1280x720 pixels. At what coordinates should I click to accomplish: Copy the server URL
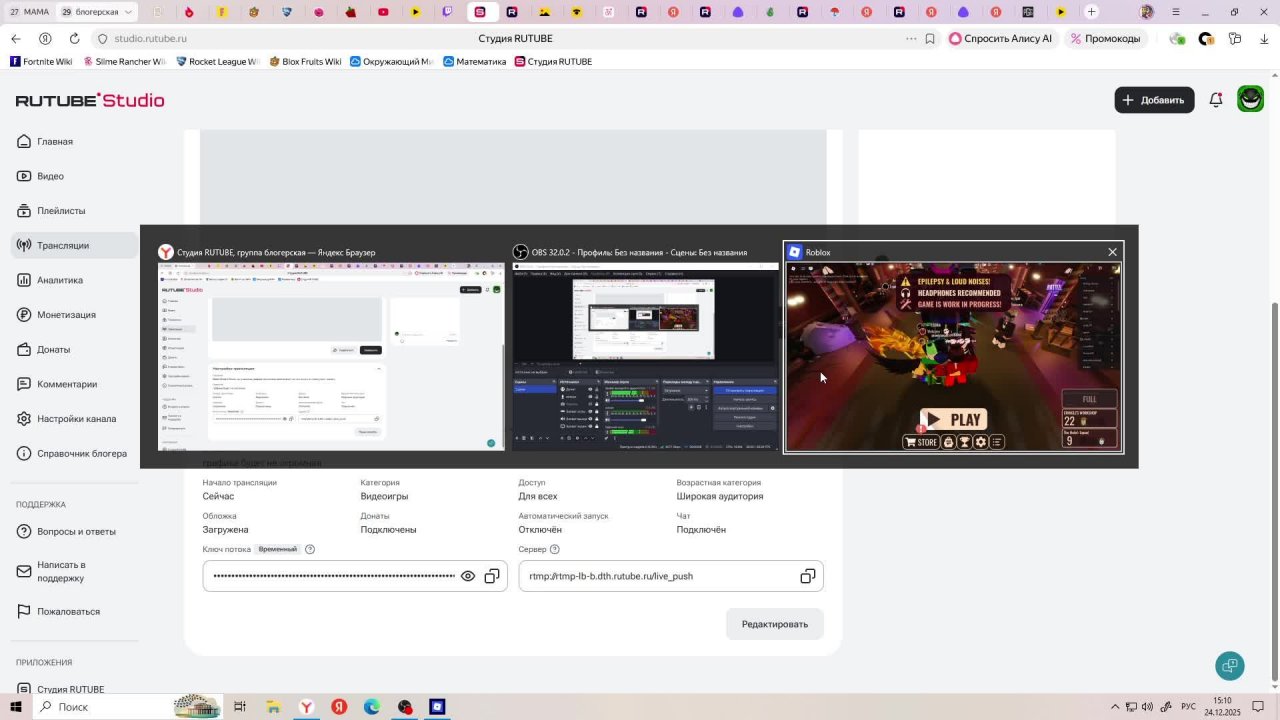tap(808, 576)
